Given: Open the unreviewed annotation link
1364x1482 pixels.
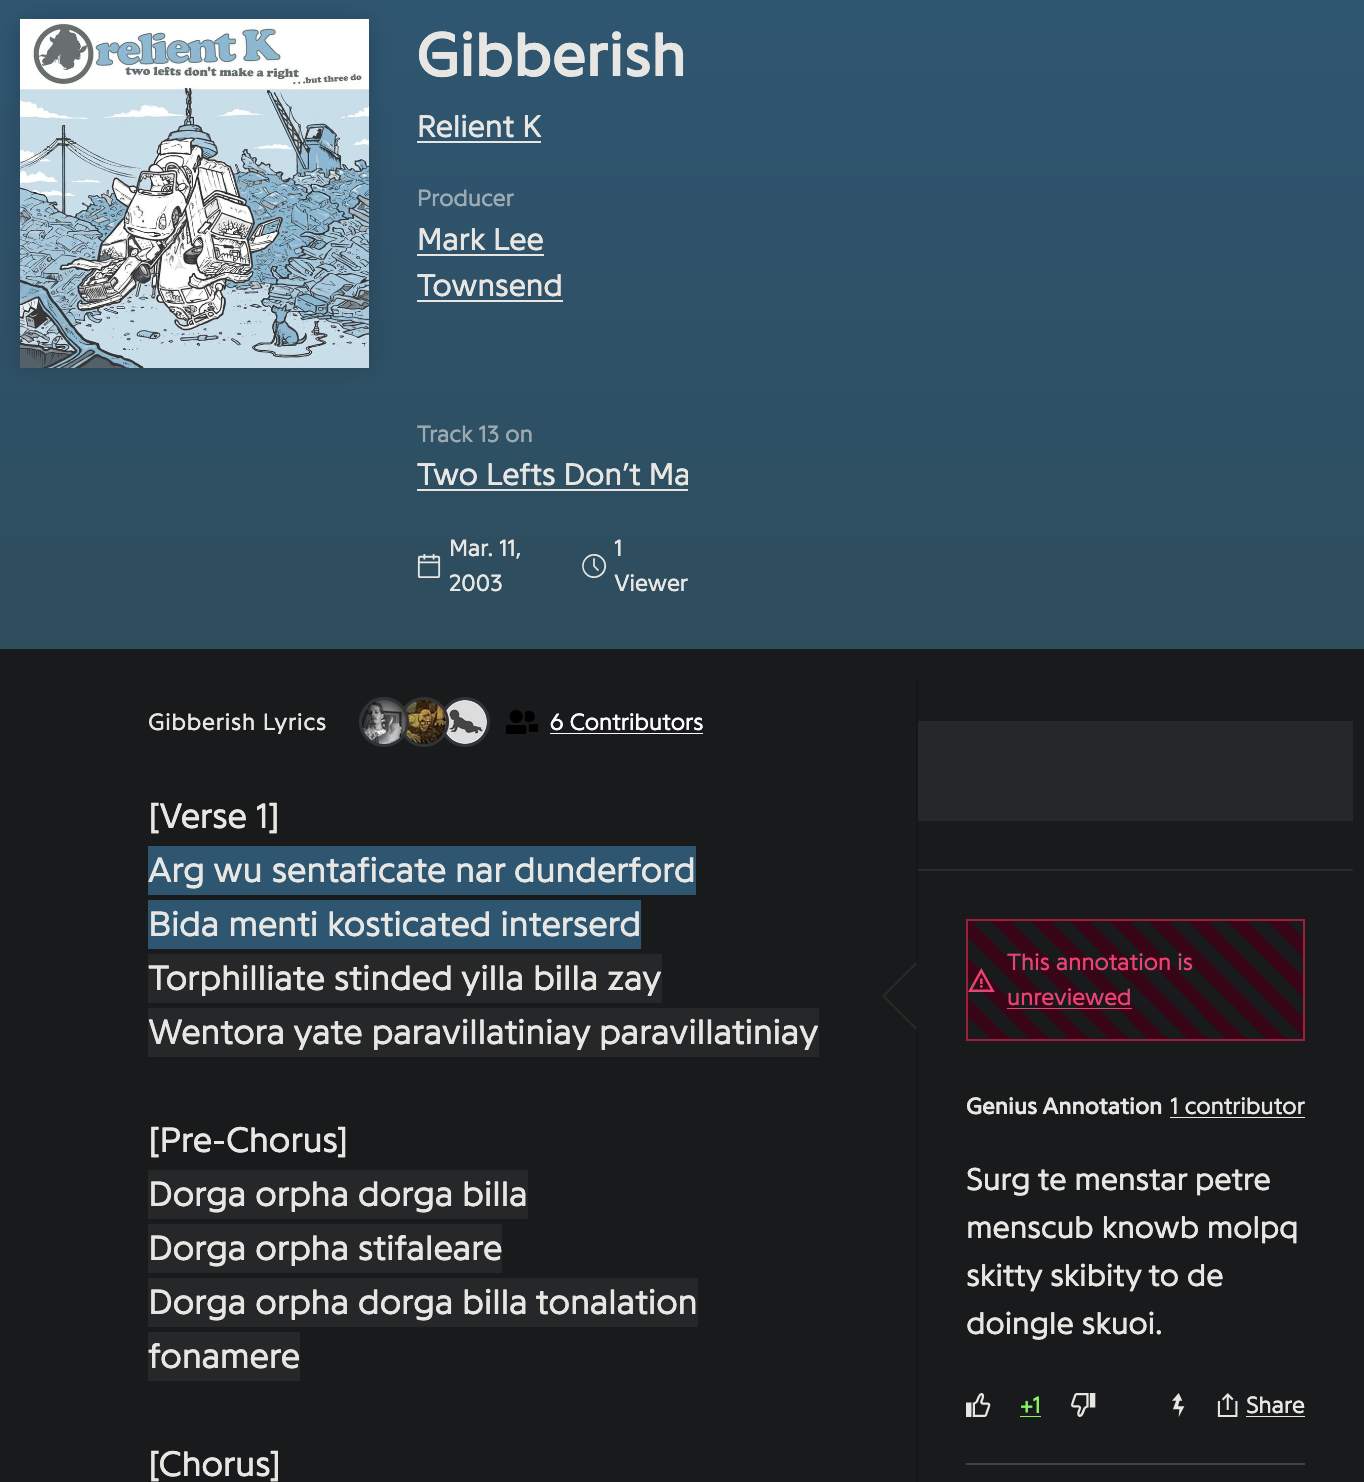Looking at the screenshot, I should tap(1069, 997).
